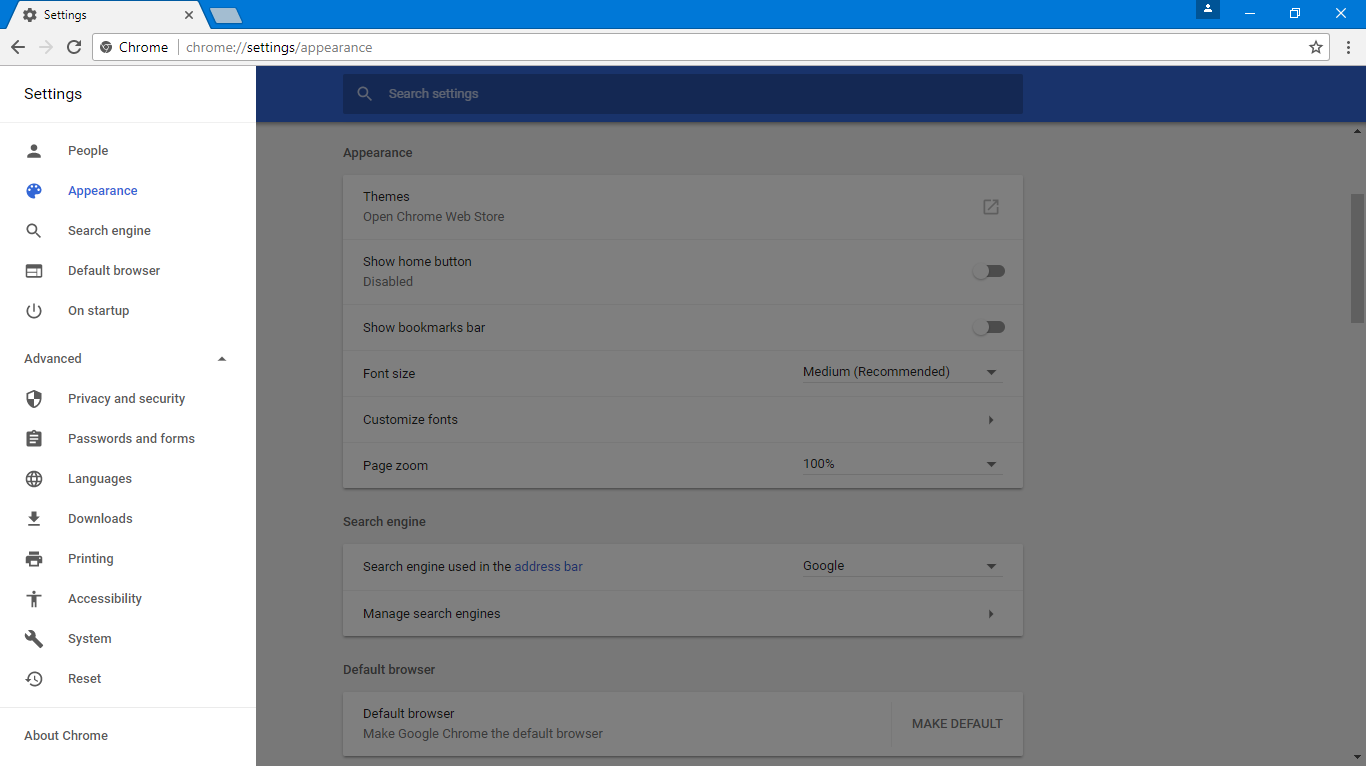Click the Downloads arrow icon

[x=34, y=519]
